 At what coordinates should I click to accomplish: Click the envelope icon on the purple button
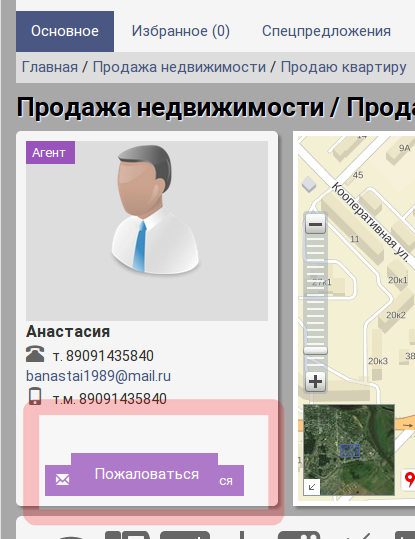63,480
